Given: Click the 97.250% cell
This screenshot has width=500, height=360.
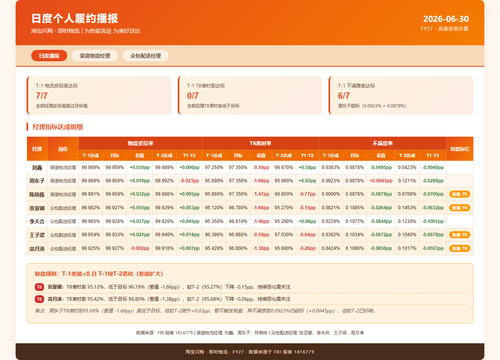Looking at the screenshot, I should point(214,167).
